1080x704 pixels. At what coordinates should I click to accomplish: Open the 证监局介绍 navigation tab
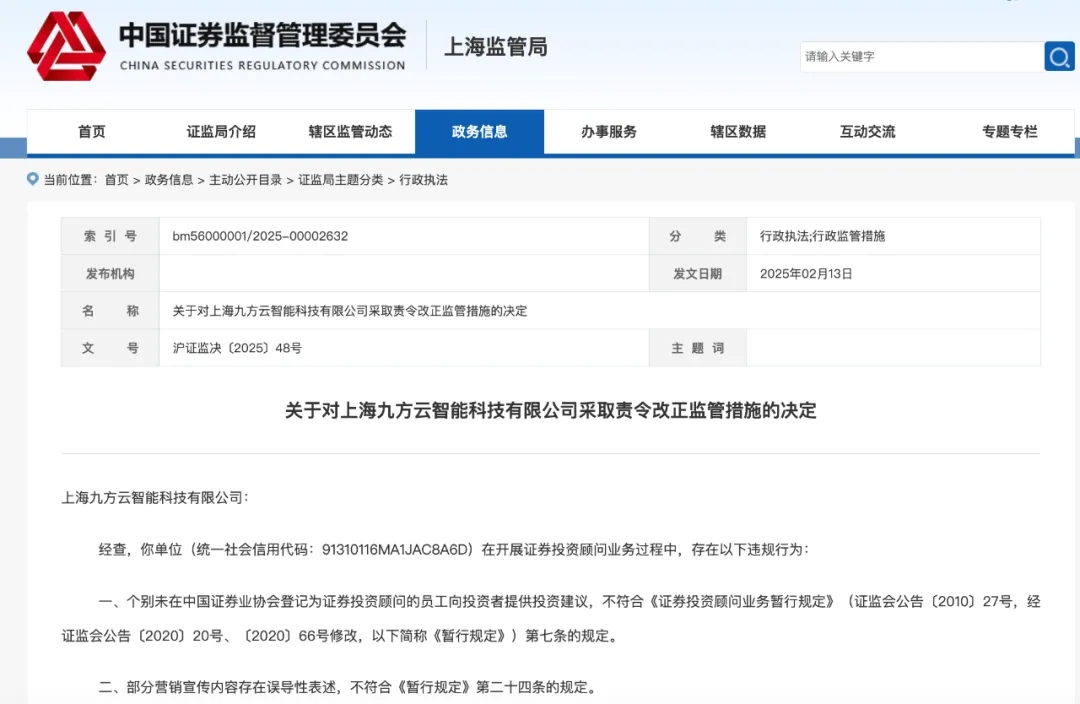pos(221,132)
